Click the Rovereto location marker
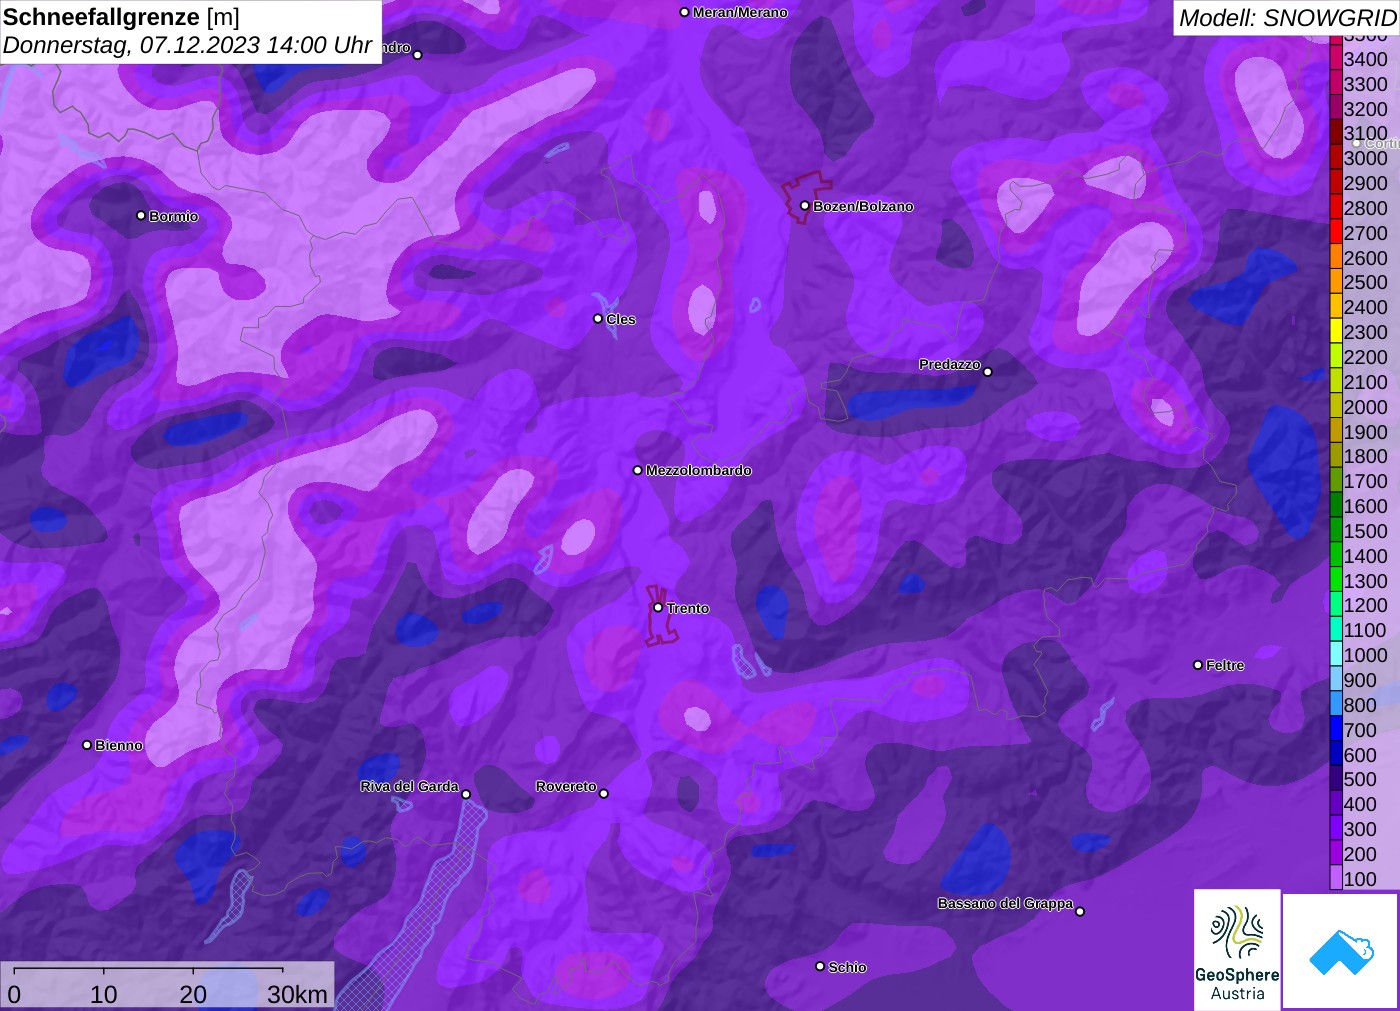 click(x=604, y=794)
